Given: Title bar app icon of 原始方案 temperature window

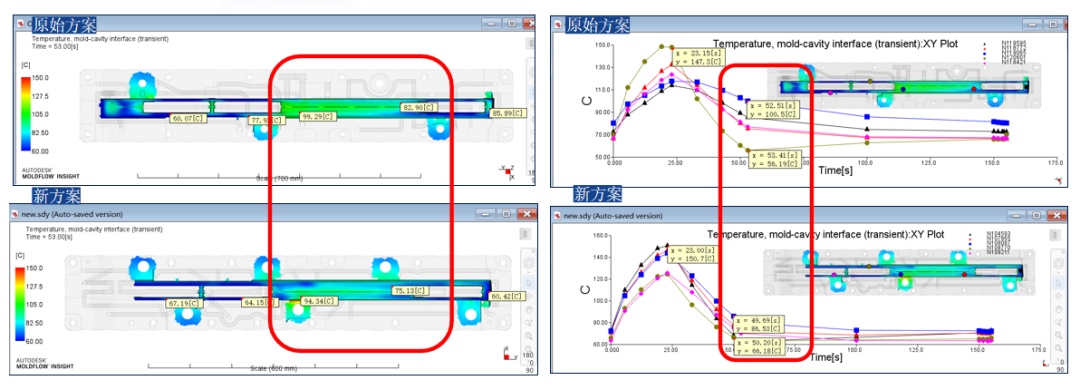Looking at the screenshot, I should point(21,23).
